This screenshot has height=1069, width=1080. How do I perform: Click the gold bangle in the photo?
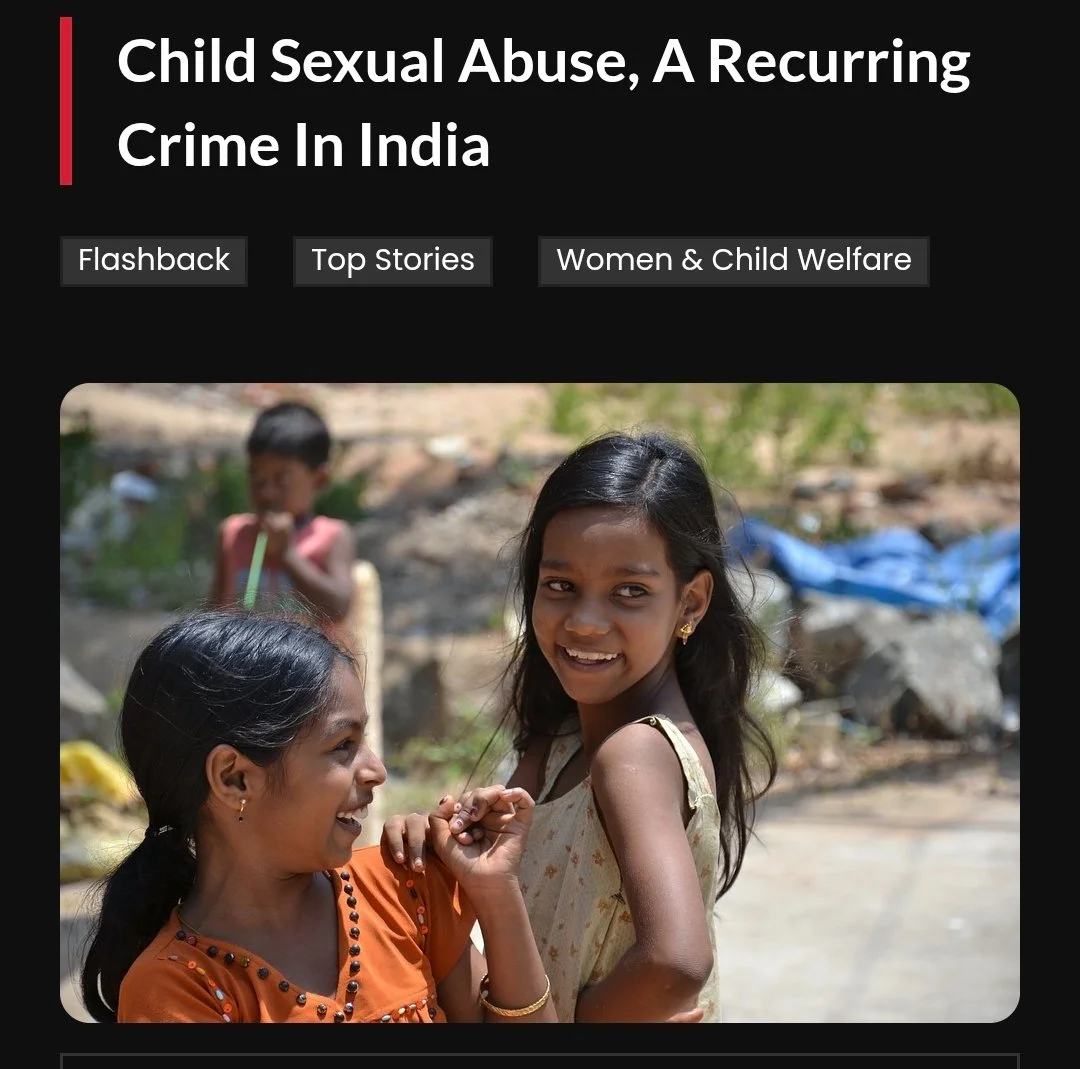(515, 999)
